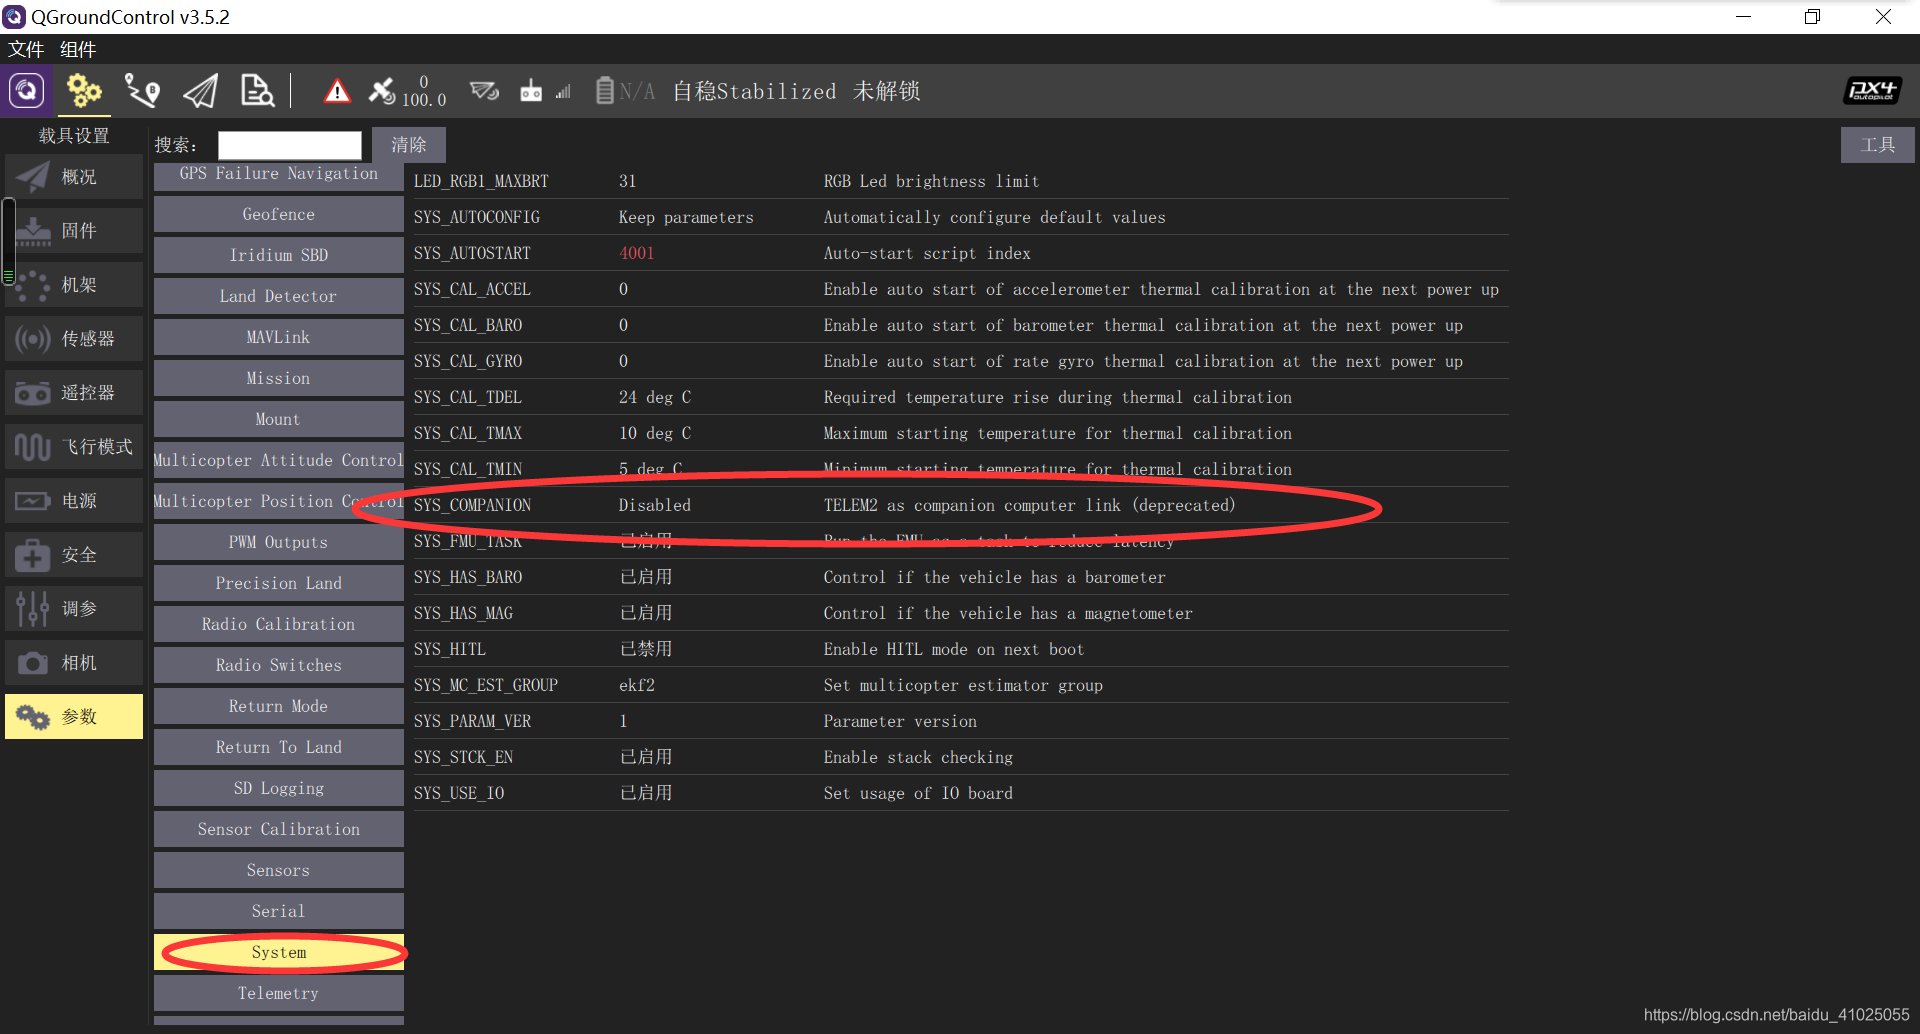Open the 固件 firmware page
The image size is (1920, 1034).
[74, 231]
